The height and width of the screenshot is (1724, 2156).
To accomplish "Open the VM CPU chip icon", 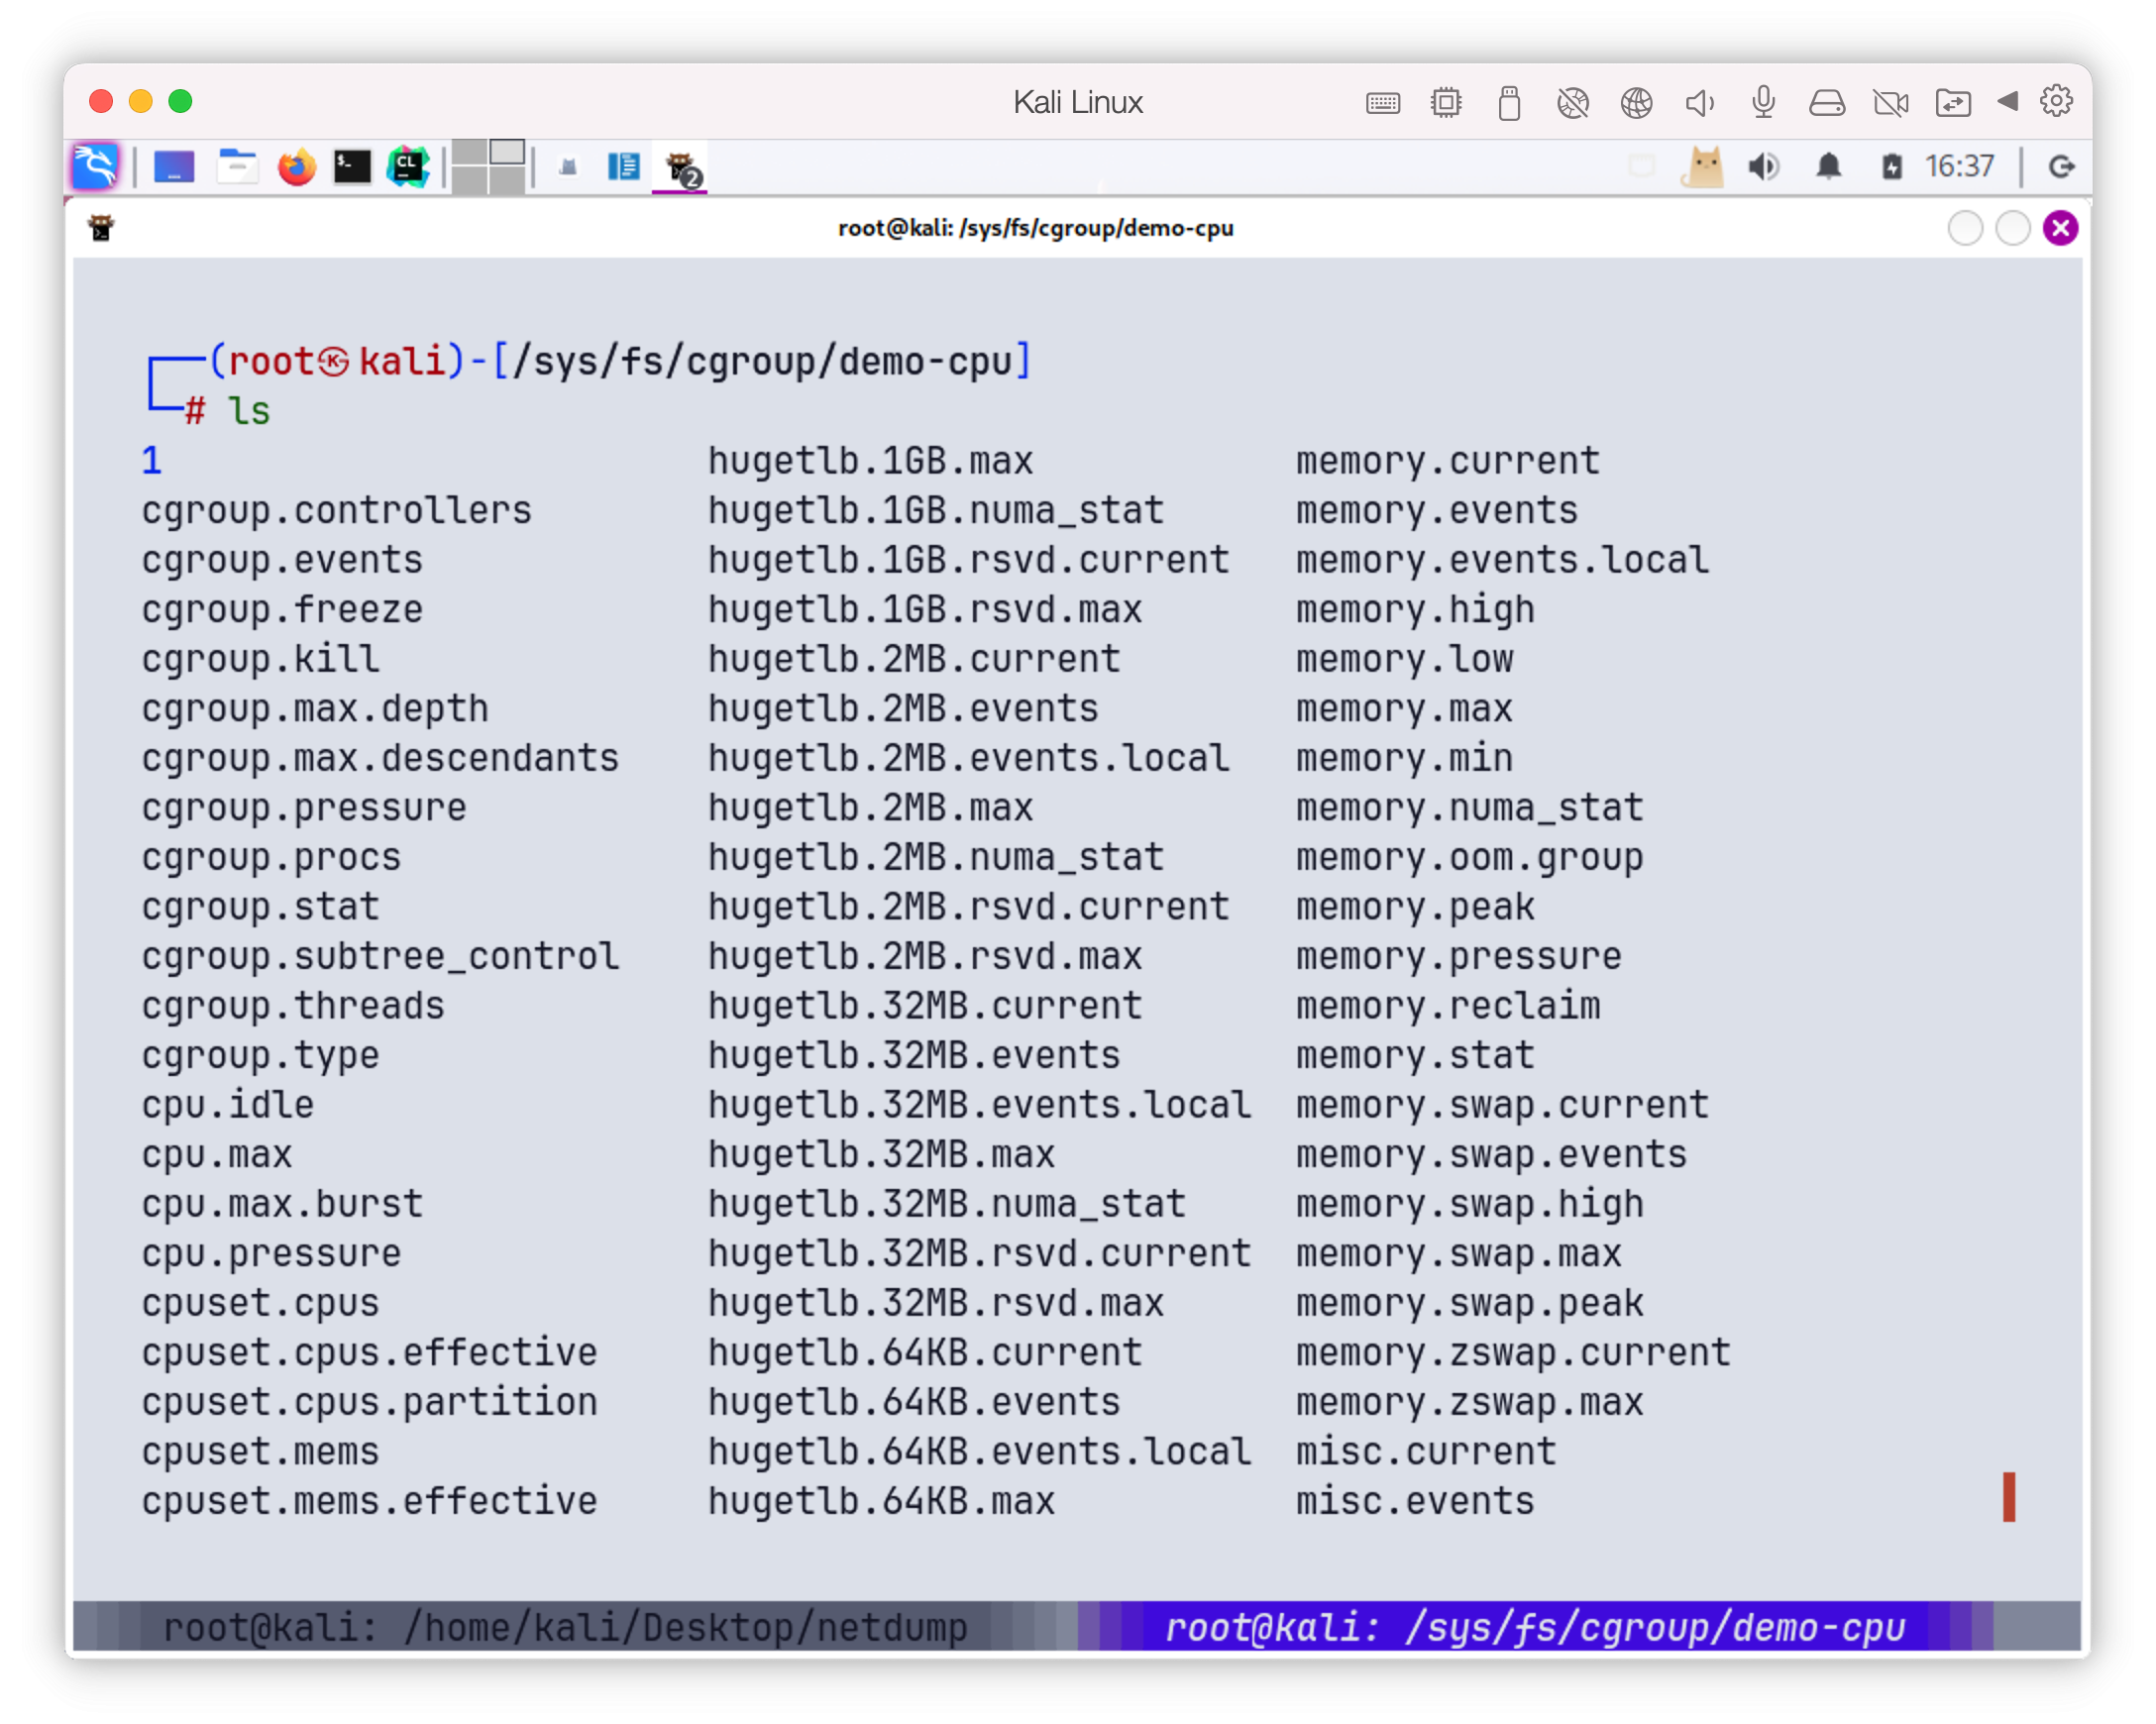I will 1446,102.
